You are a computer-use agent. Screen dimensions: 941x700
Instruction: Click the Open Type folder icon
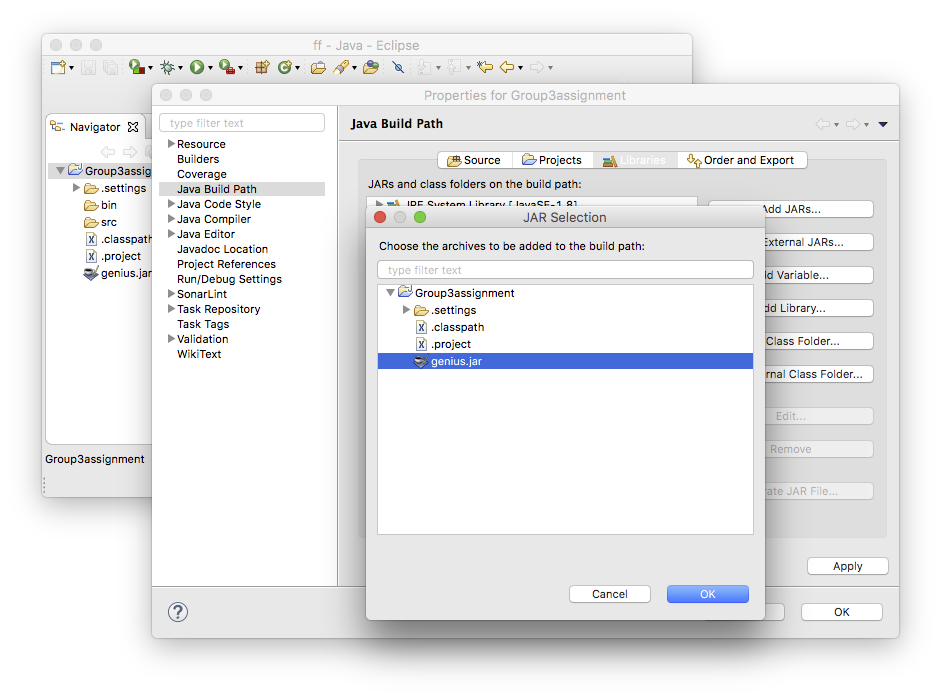coord(318,67)
